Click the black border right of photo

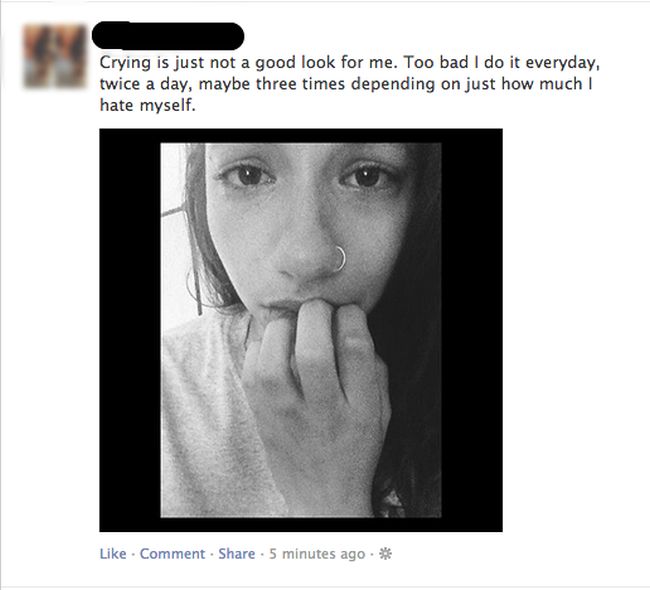point(472,330)
